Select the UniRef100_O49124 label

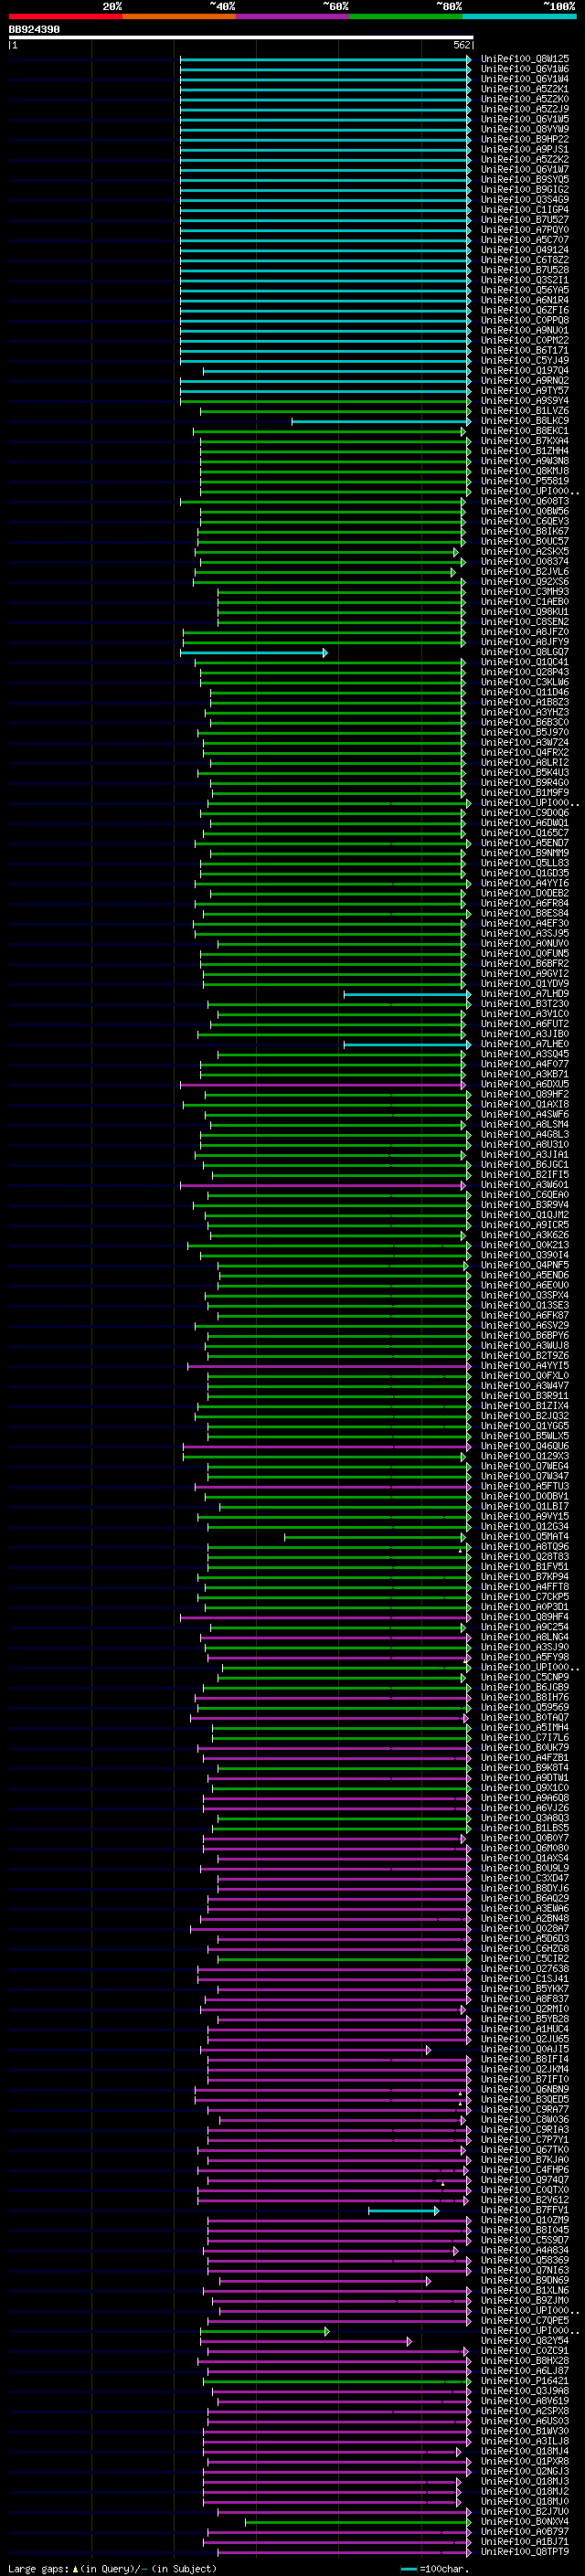click(x=525, y=250)
